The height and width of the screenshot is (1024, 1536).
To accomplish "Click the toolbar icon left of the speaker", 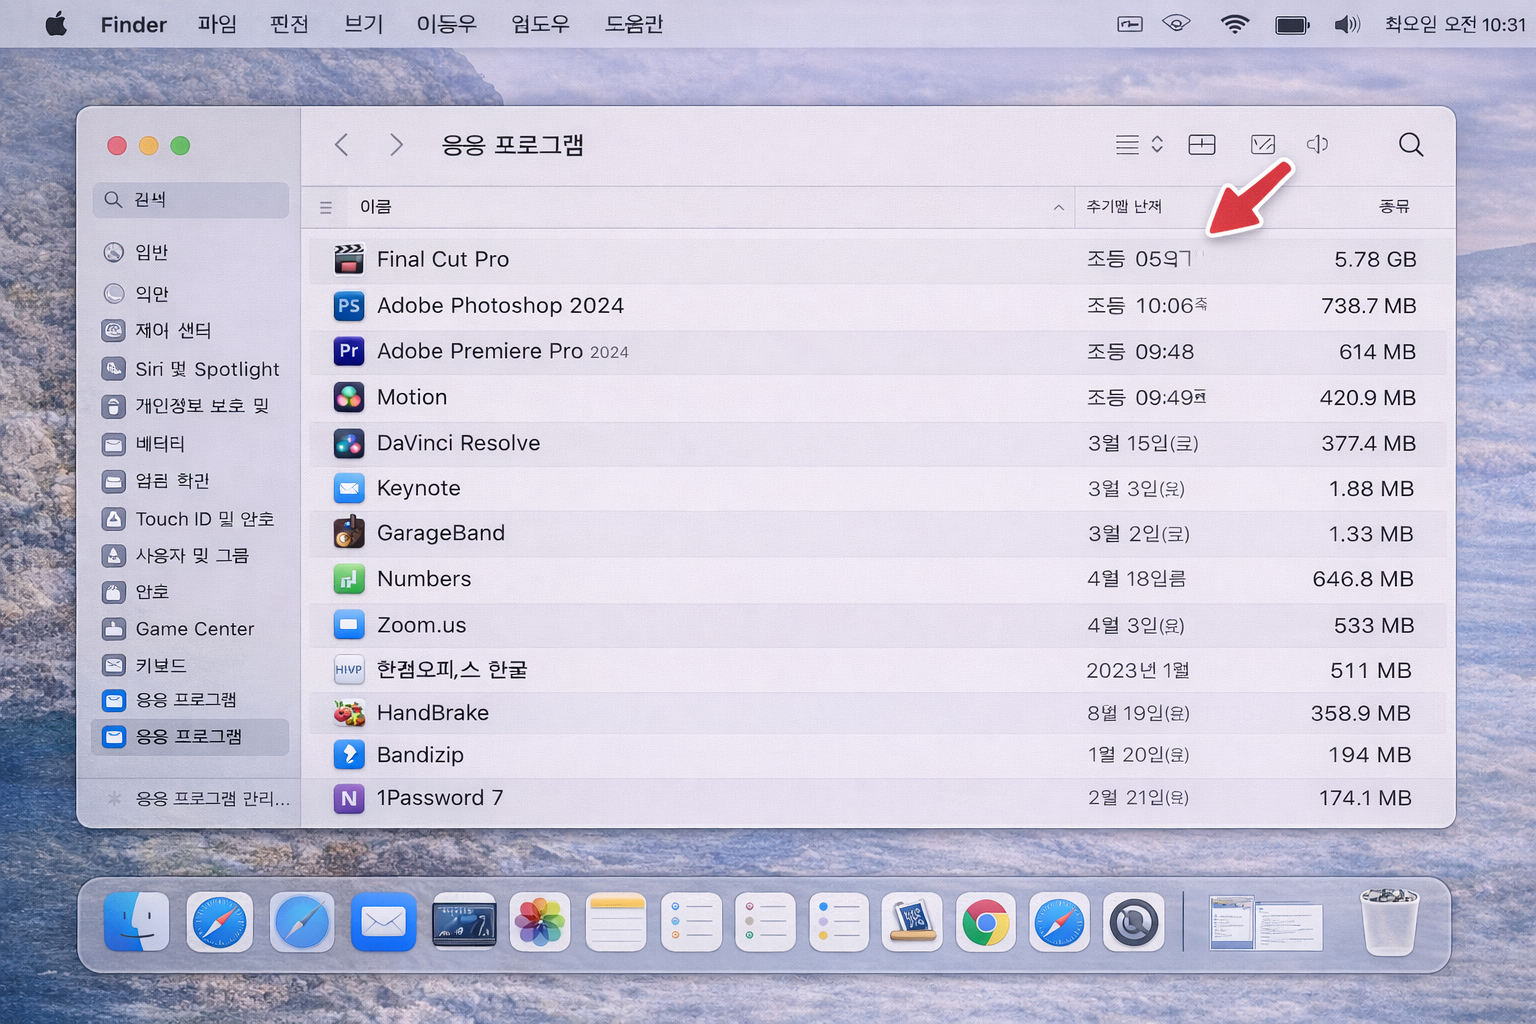I will (x=1263, y=145).
